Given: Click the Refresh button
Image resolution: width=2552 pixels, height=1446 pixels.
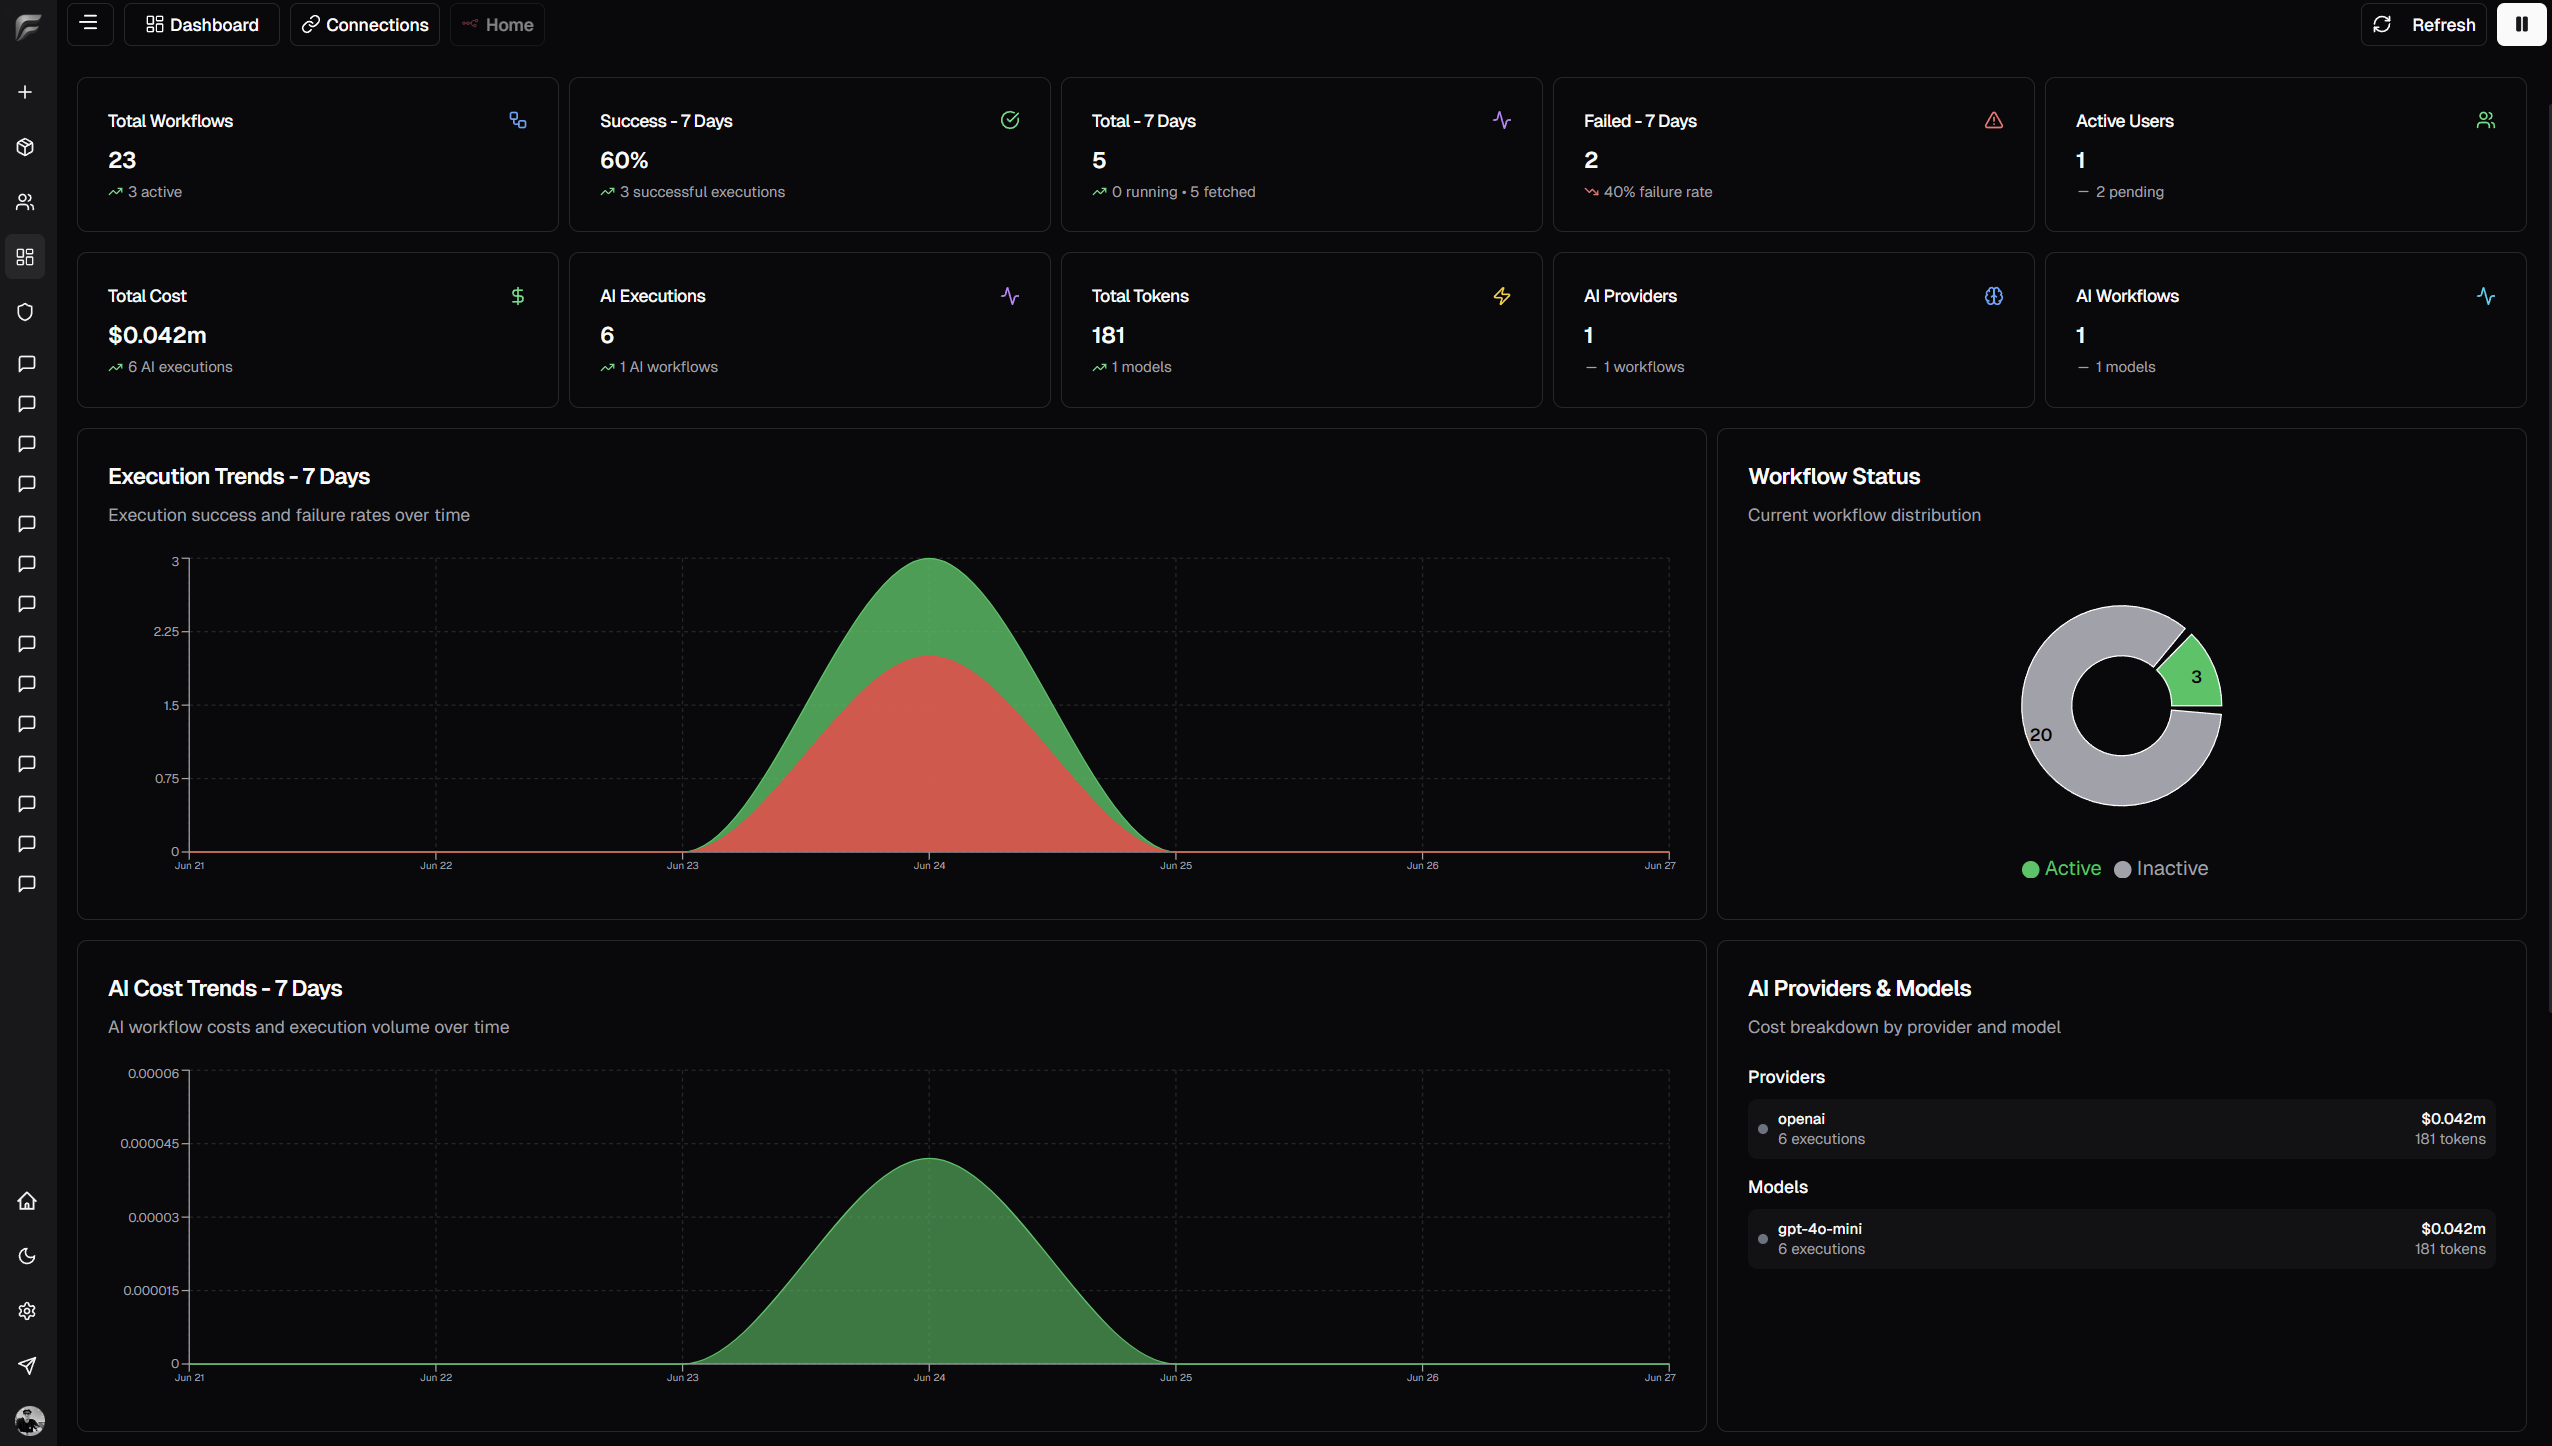Looking at the screenshot, I should point(2424,24).
